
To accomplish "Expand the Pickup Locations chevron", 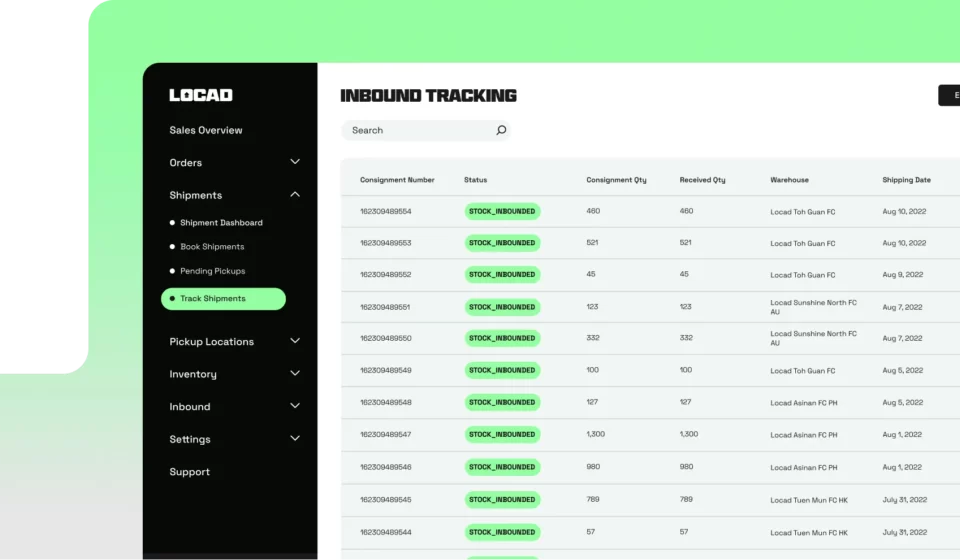I will (295, 341).
